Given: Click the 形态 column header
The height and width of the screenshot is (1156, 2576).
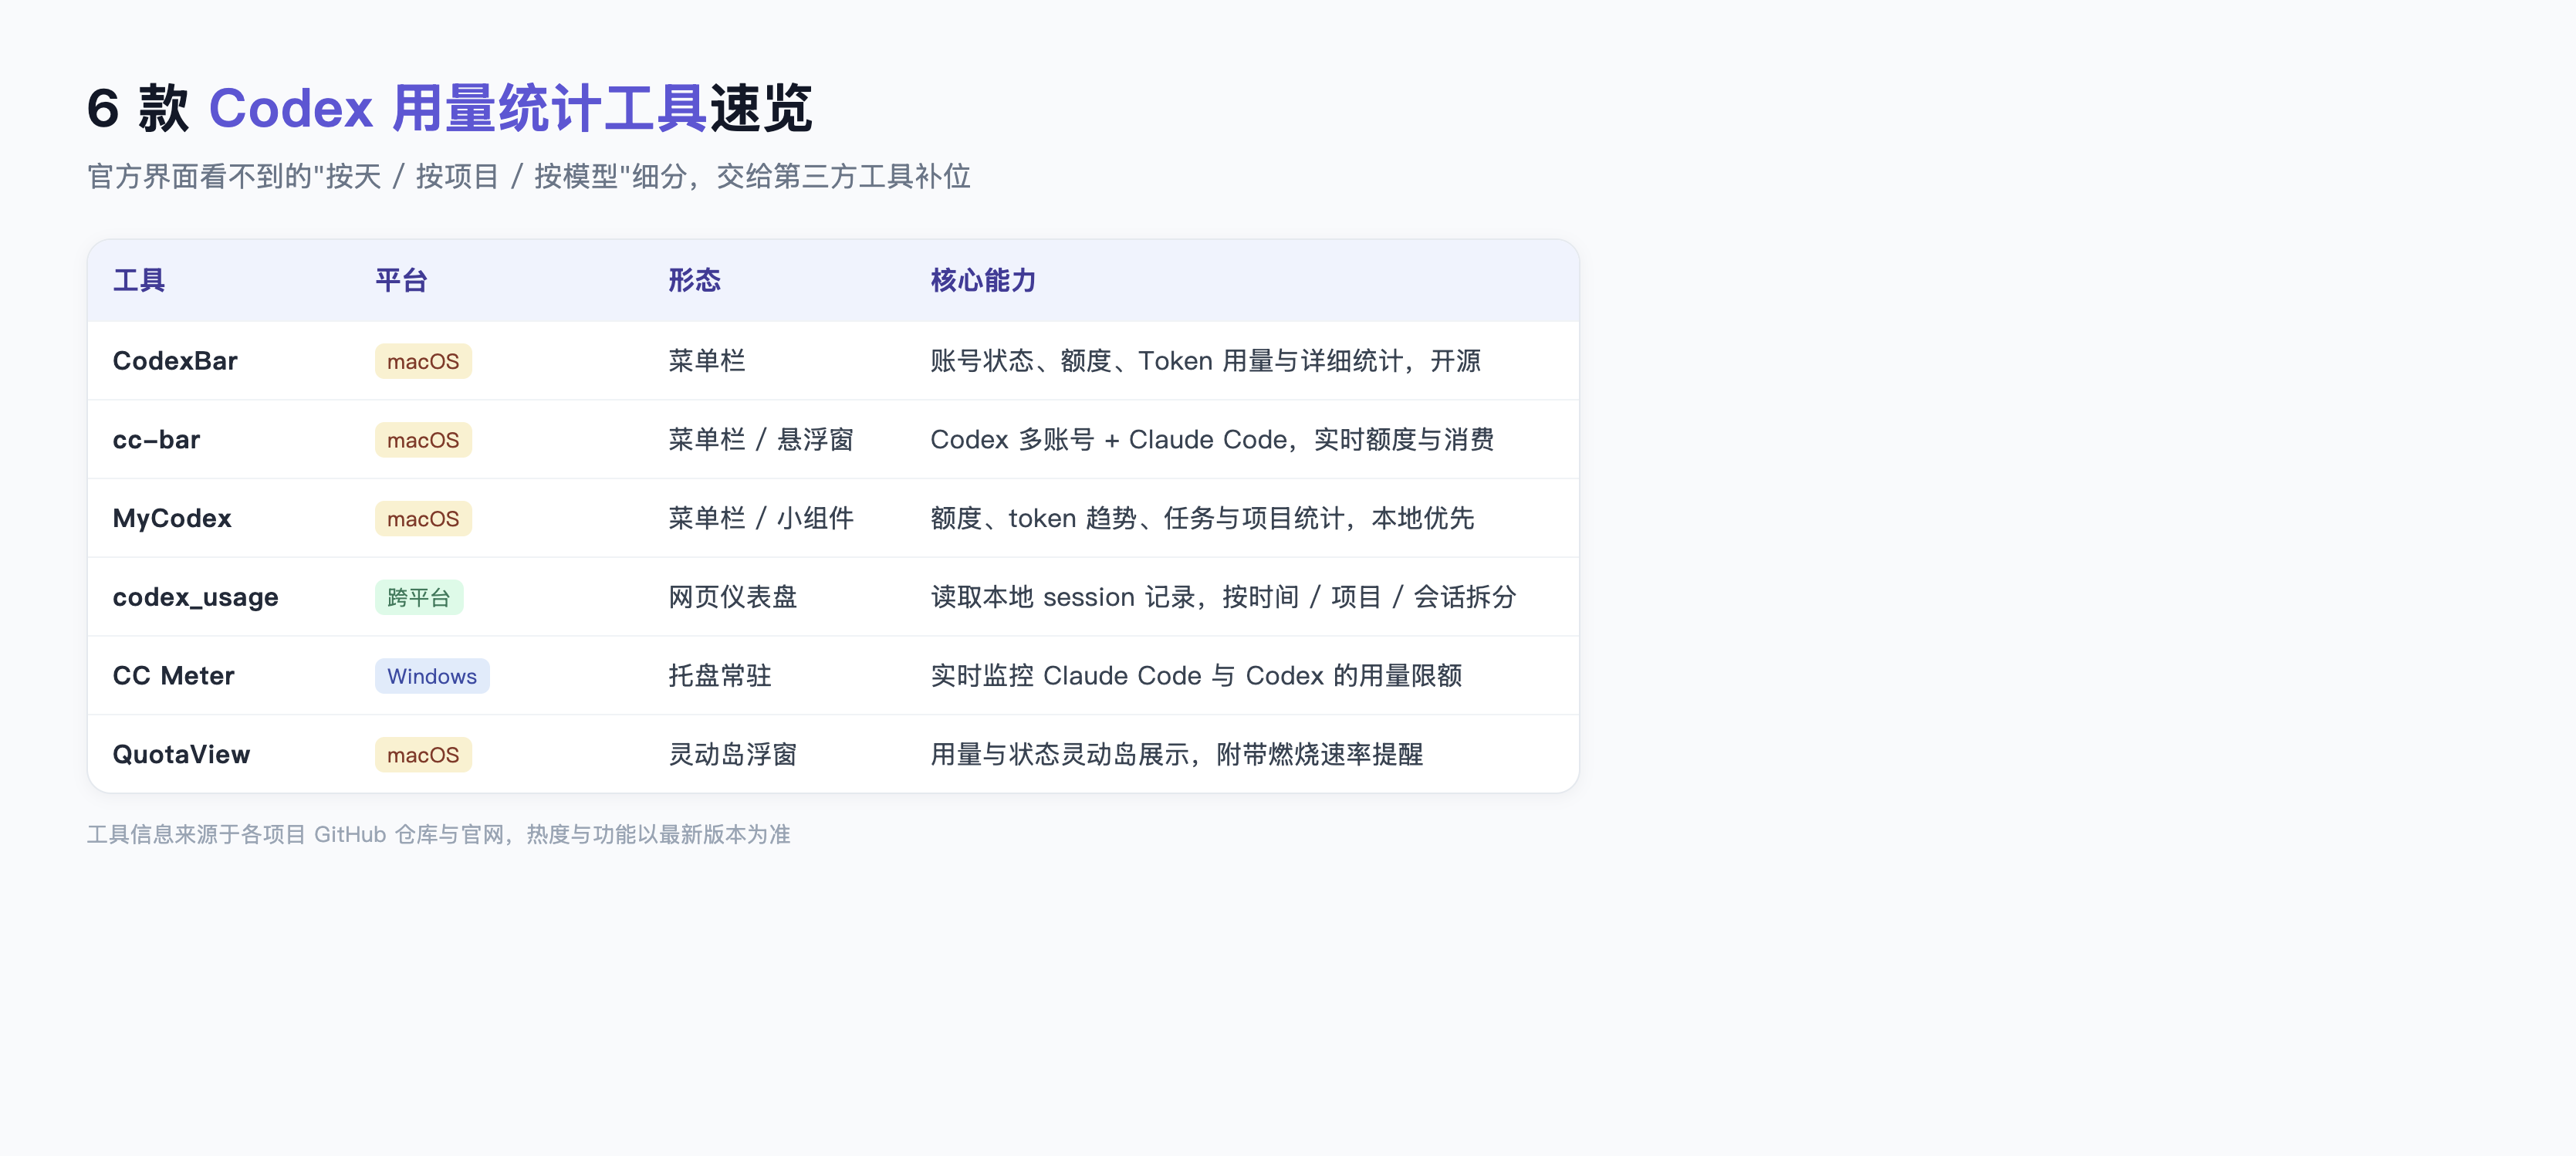Looking at the screenshot, I should pos(694,280).
